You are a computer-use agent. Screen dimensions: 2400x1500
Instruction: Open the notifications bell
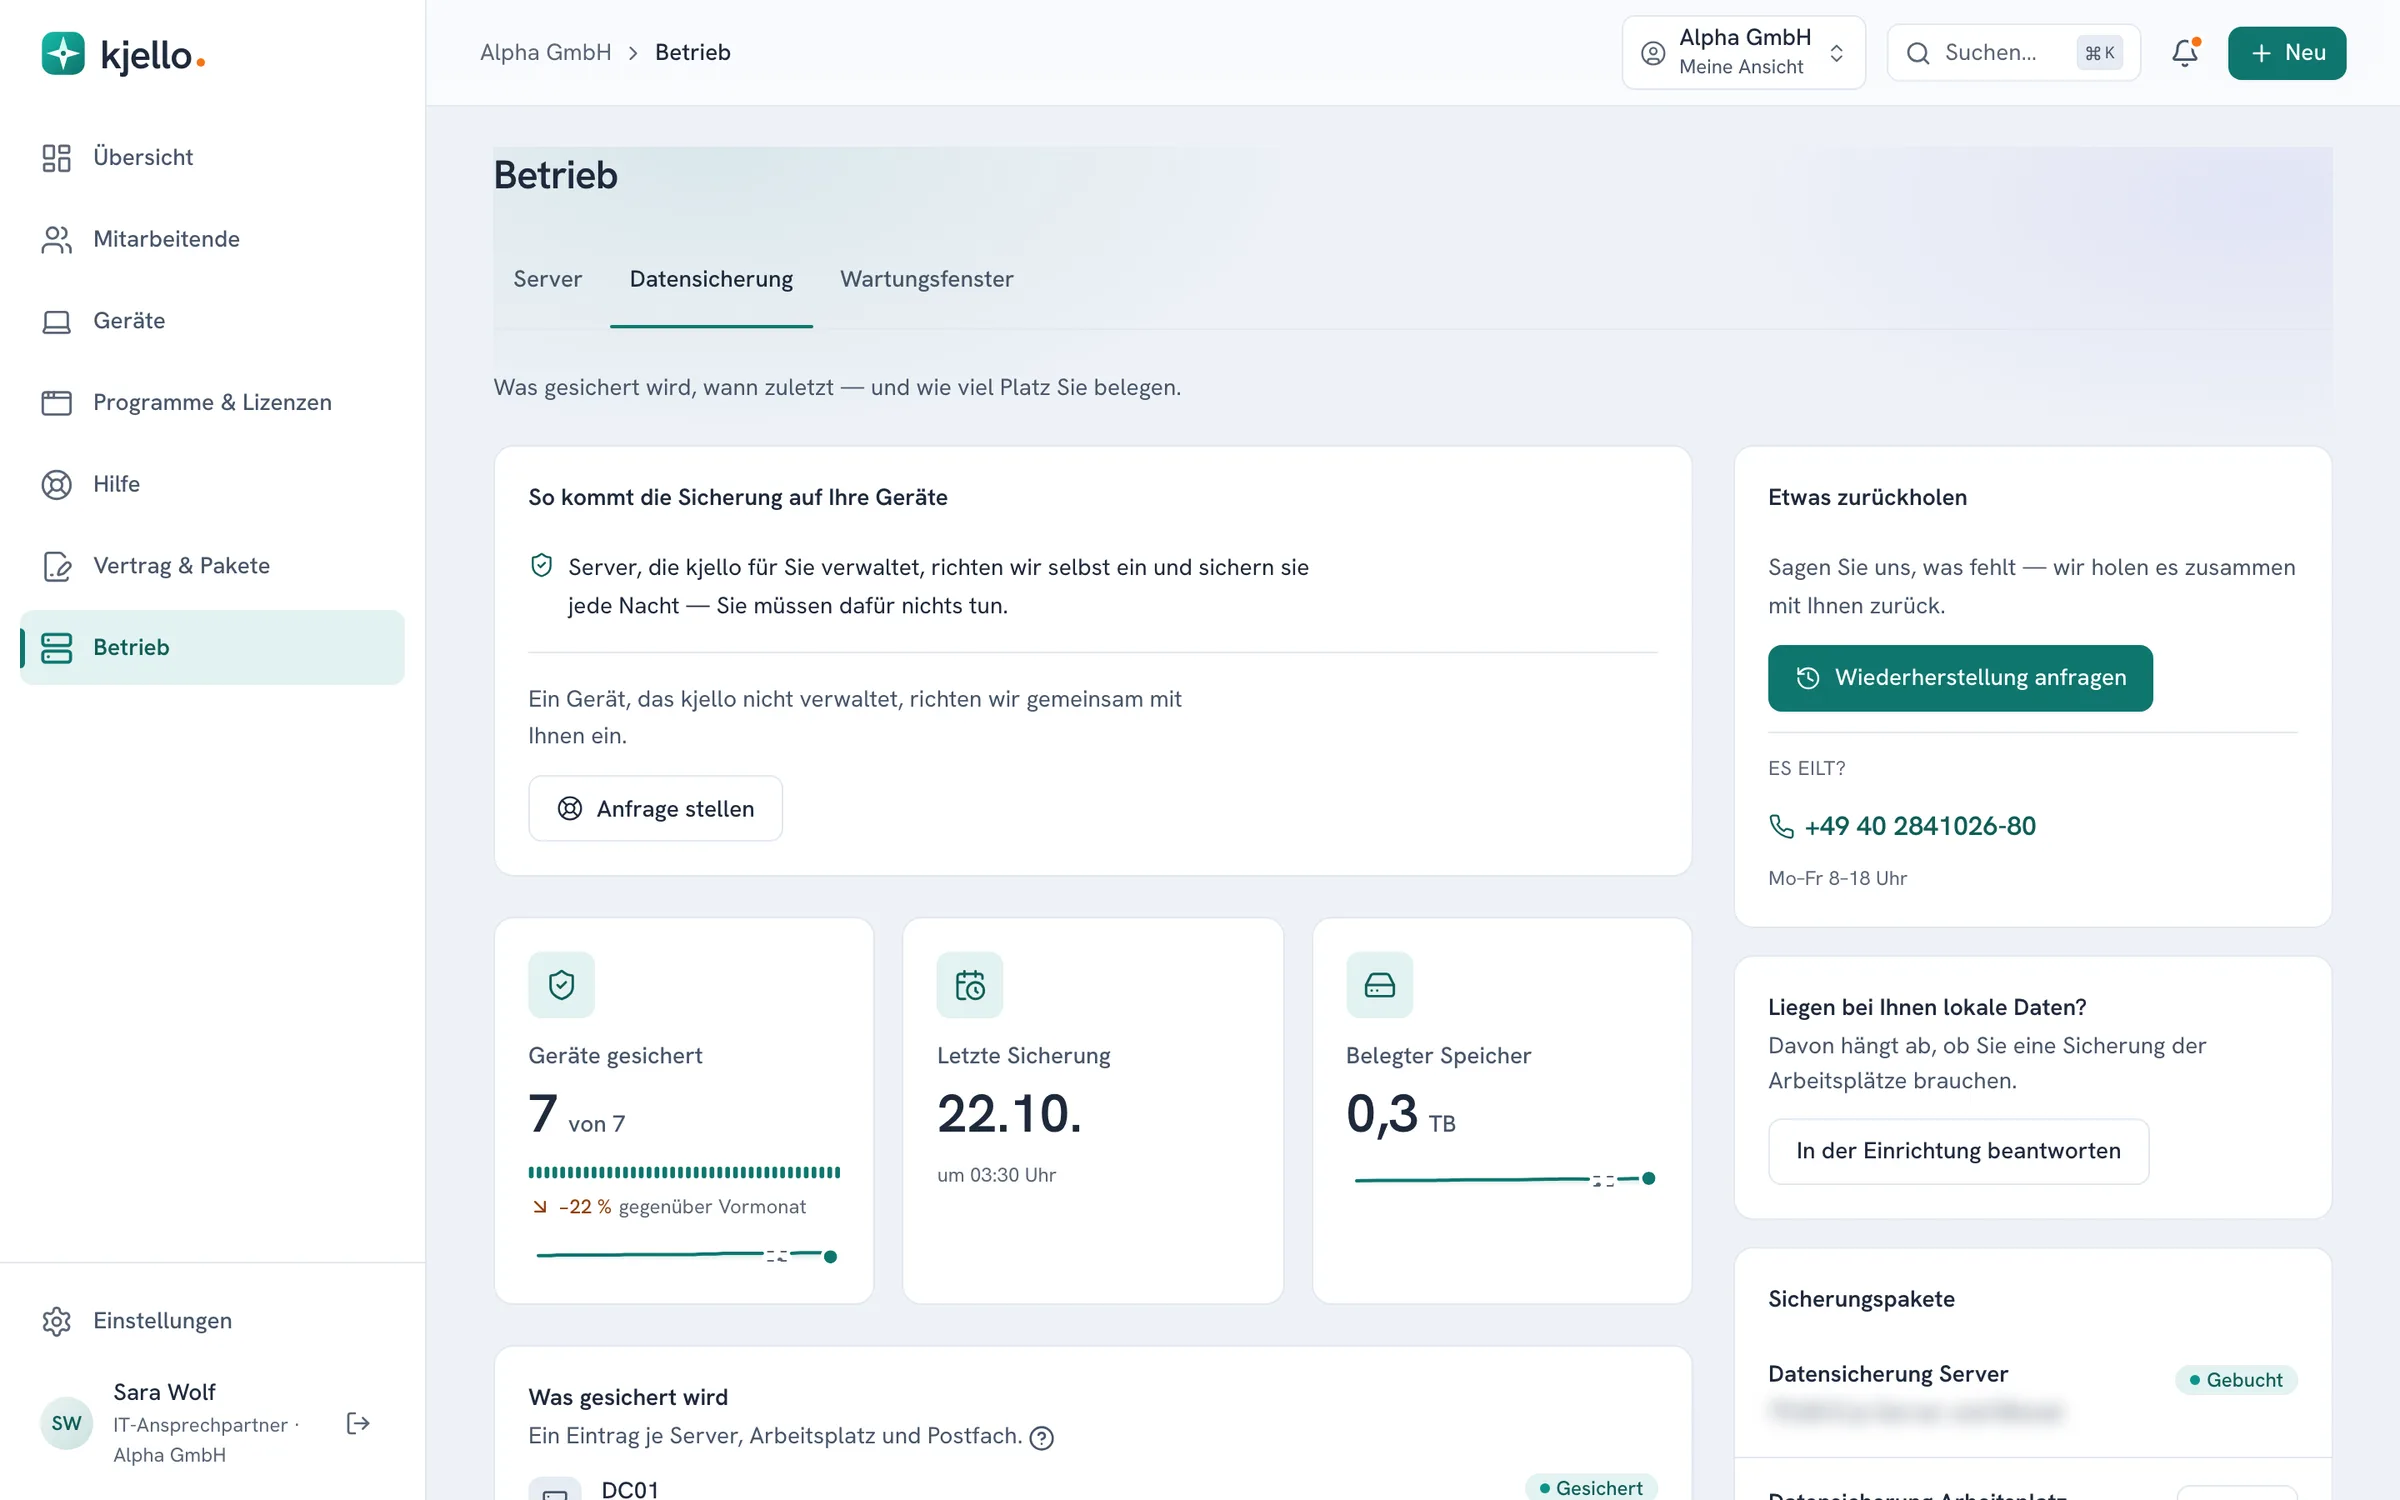pyautogui.click(x=2185, y=52)
